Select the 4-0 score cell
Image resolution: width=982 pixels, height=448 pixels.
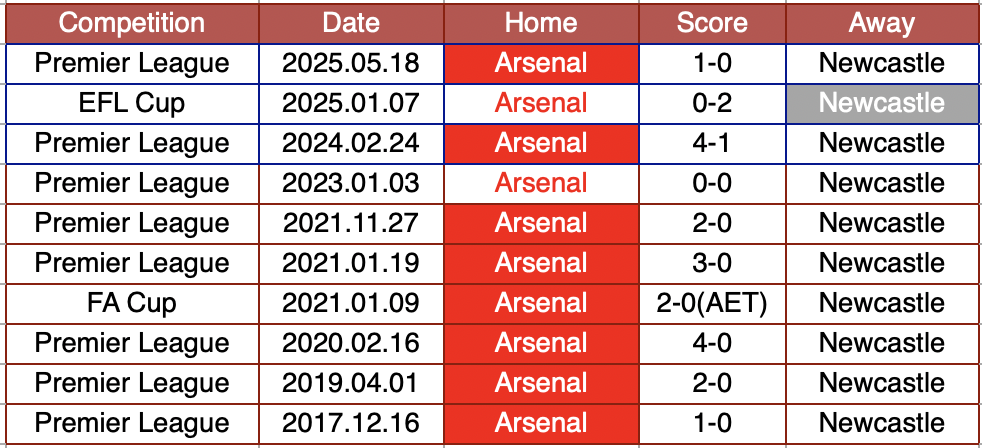[x=712, y=343]
